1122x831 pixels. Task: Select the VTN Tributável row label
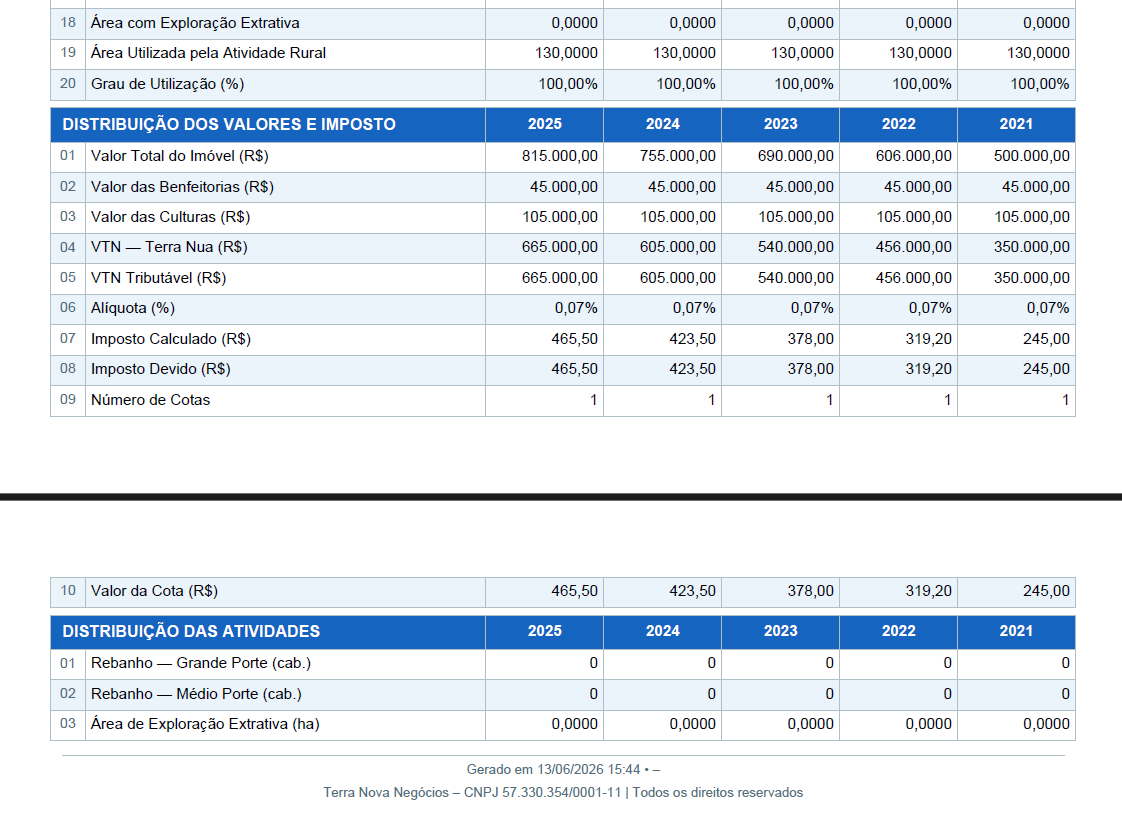click(158, 278)
